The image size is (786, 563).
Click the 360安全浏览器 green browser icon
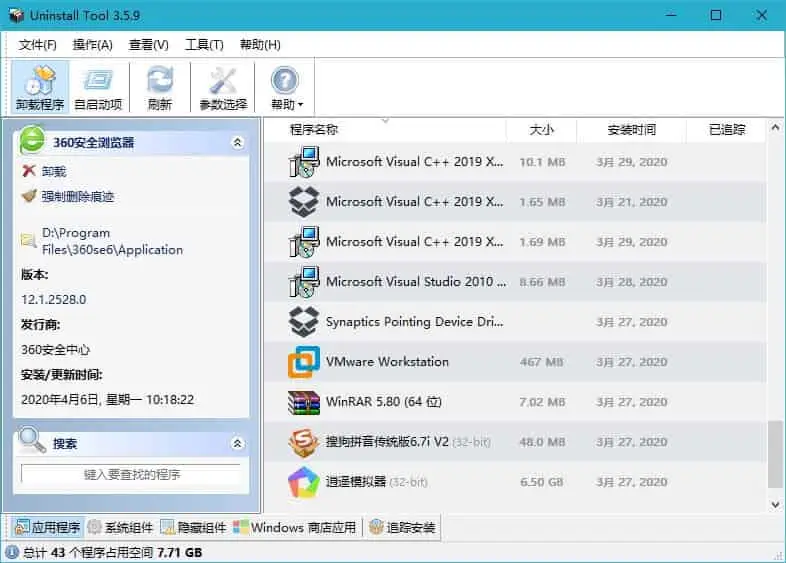pos(32,139)
